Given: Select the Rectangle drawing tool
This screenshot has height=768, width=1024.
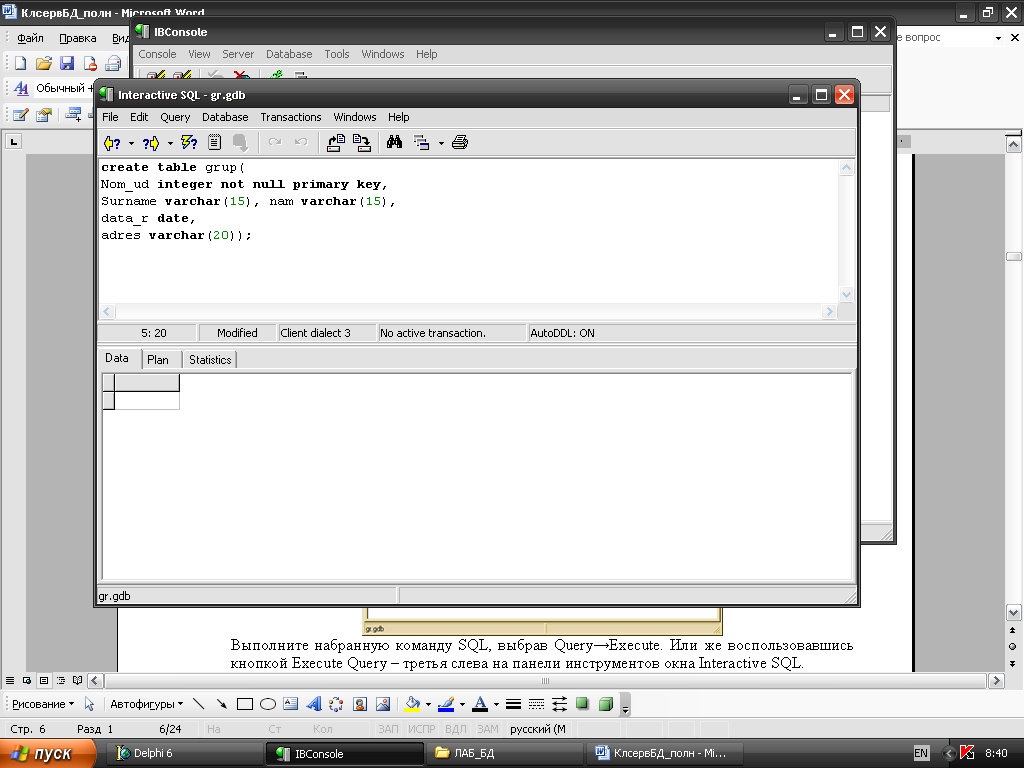Looking at the screenshot, I should coord(245,704).
